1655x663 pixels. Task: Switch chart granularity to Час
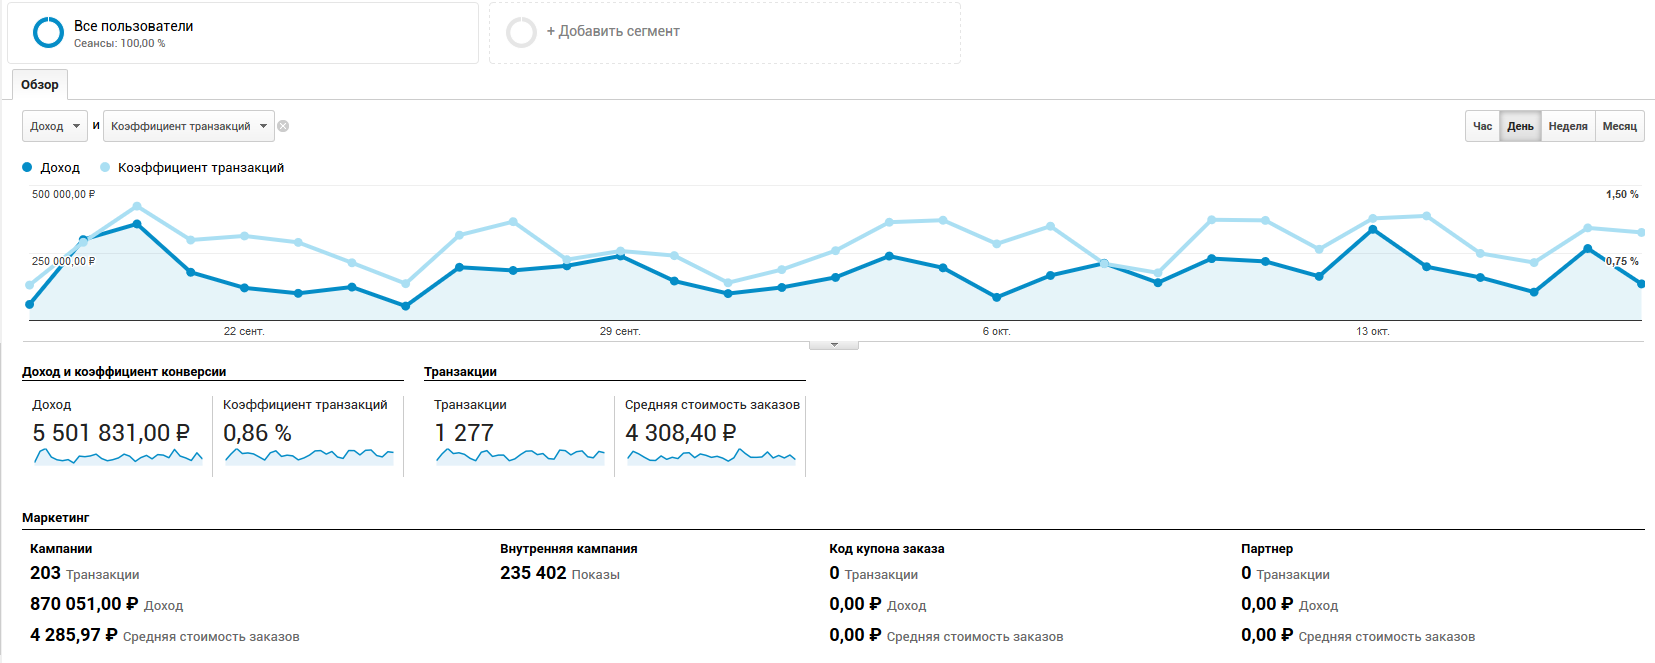click(1482, 126)
